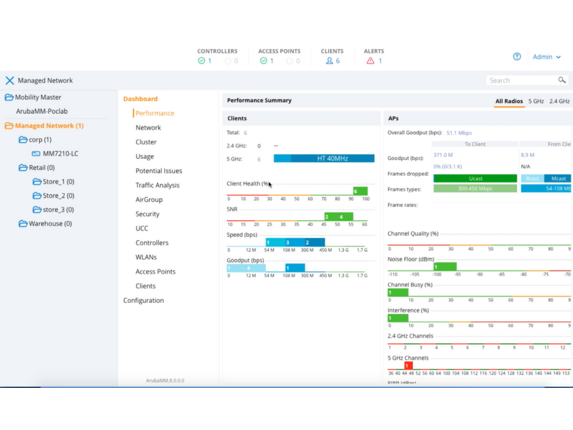This screenshot has height=430, width=573.
Task: Close the Managed Network panel with X icon
Action: [10, 80]
